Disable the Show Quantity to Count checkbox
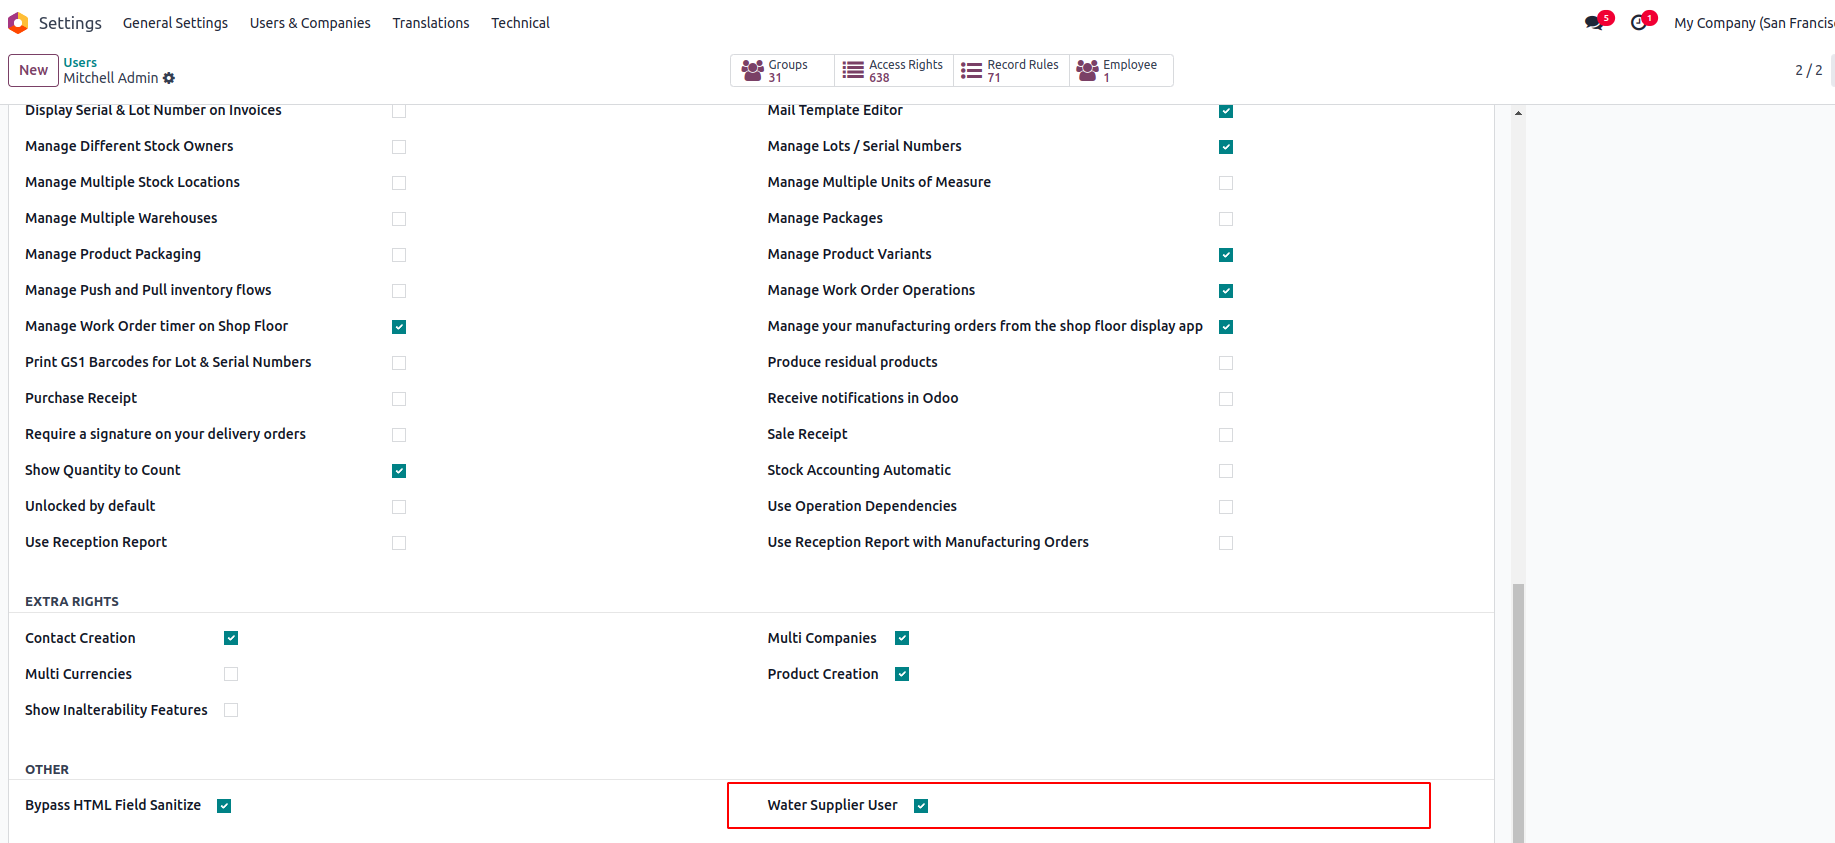1835x843 pixels. [x=399, y=471]
